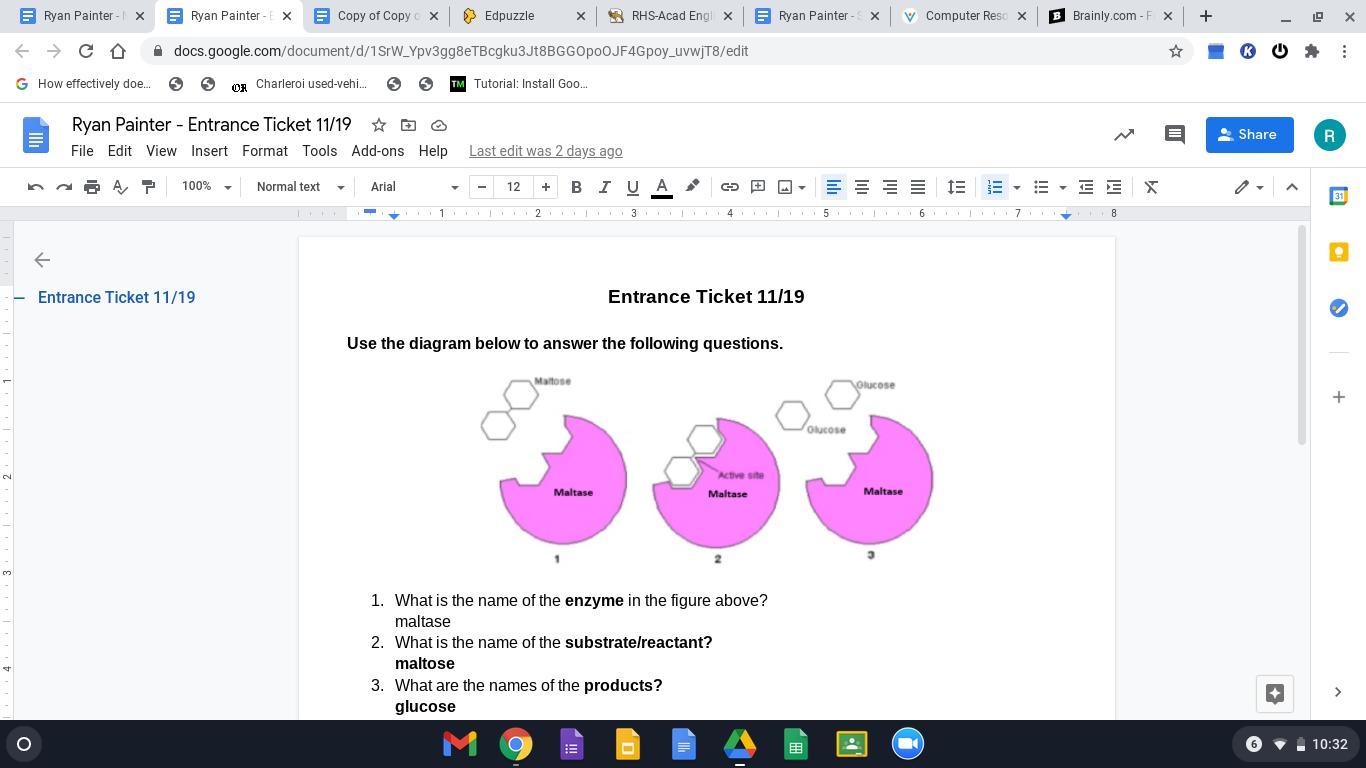1366x768 pixels.
Task: Open the last edit history link
Action: (x=546, y=151)
